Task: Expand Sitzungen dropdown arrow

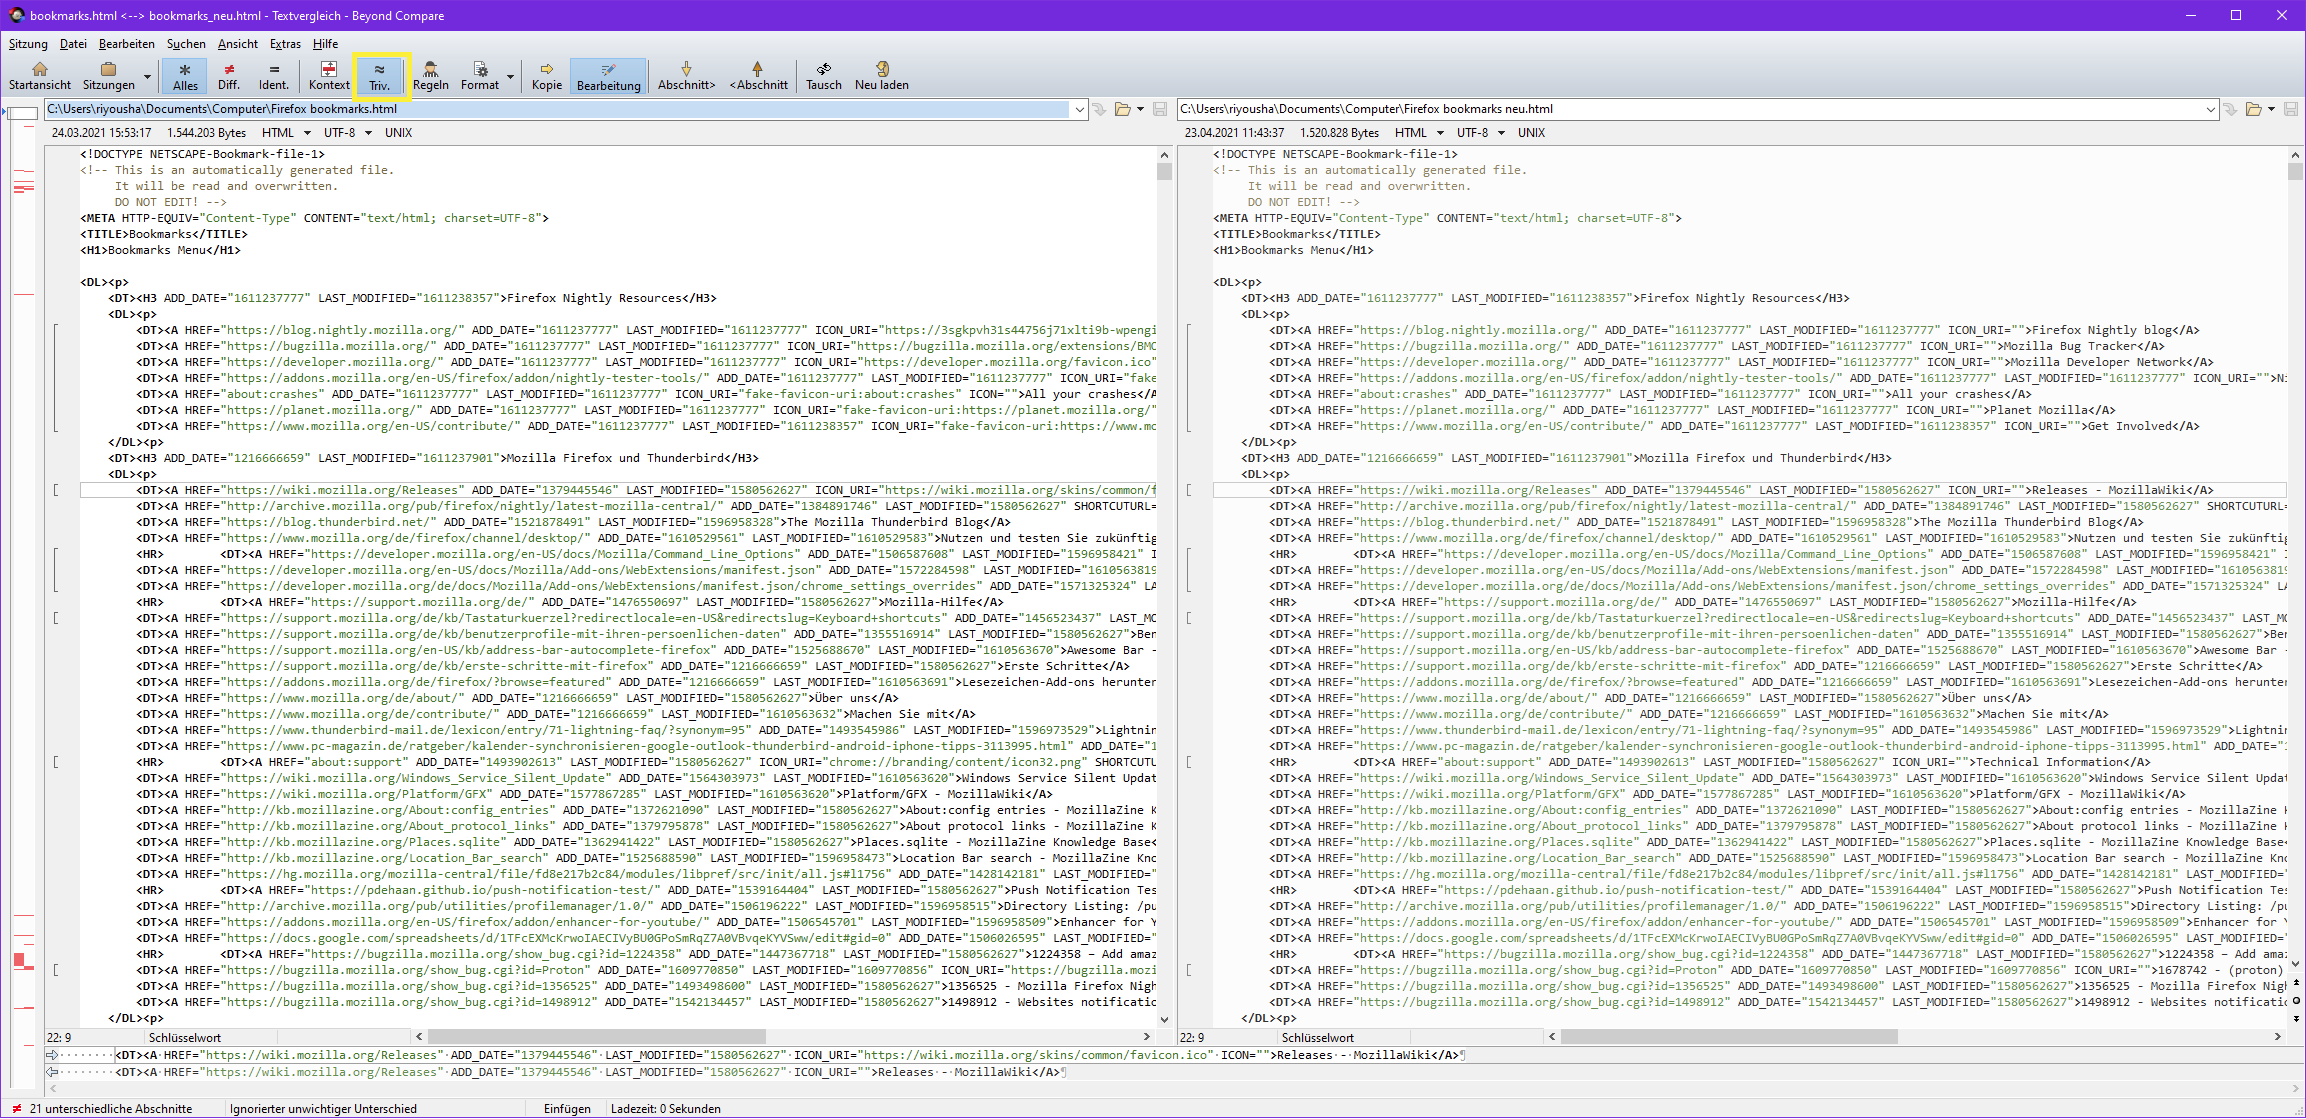Action: (x=147, y=77)
